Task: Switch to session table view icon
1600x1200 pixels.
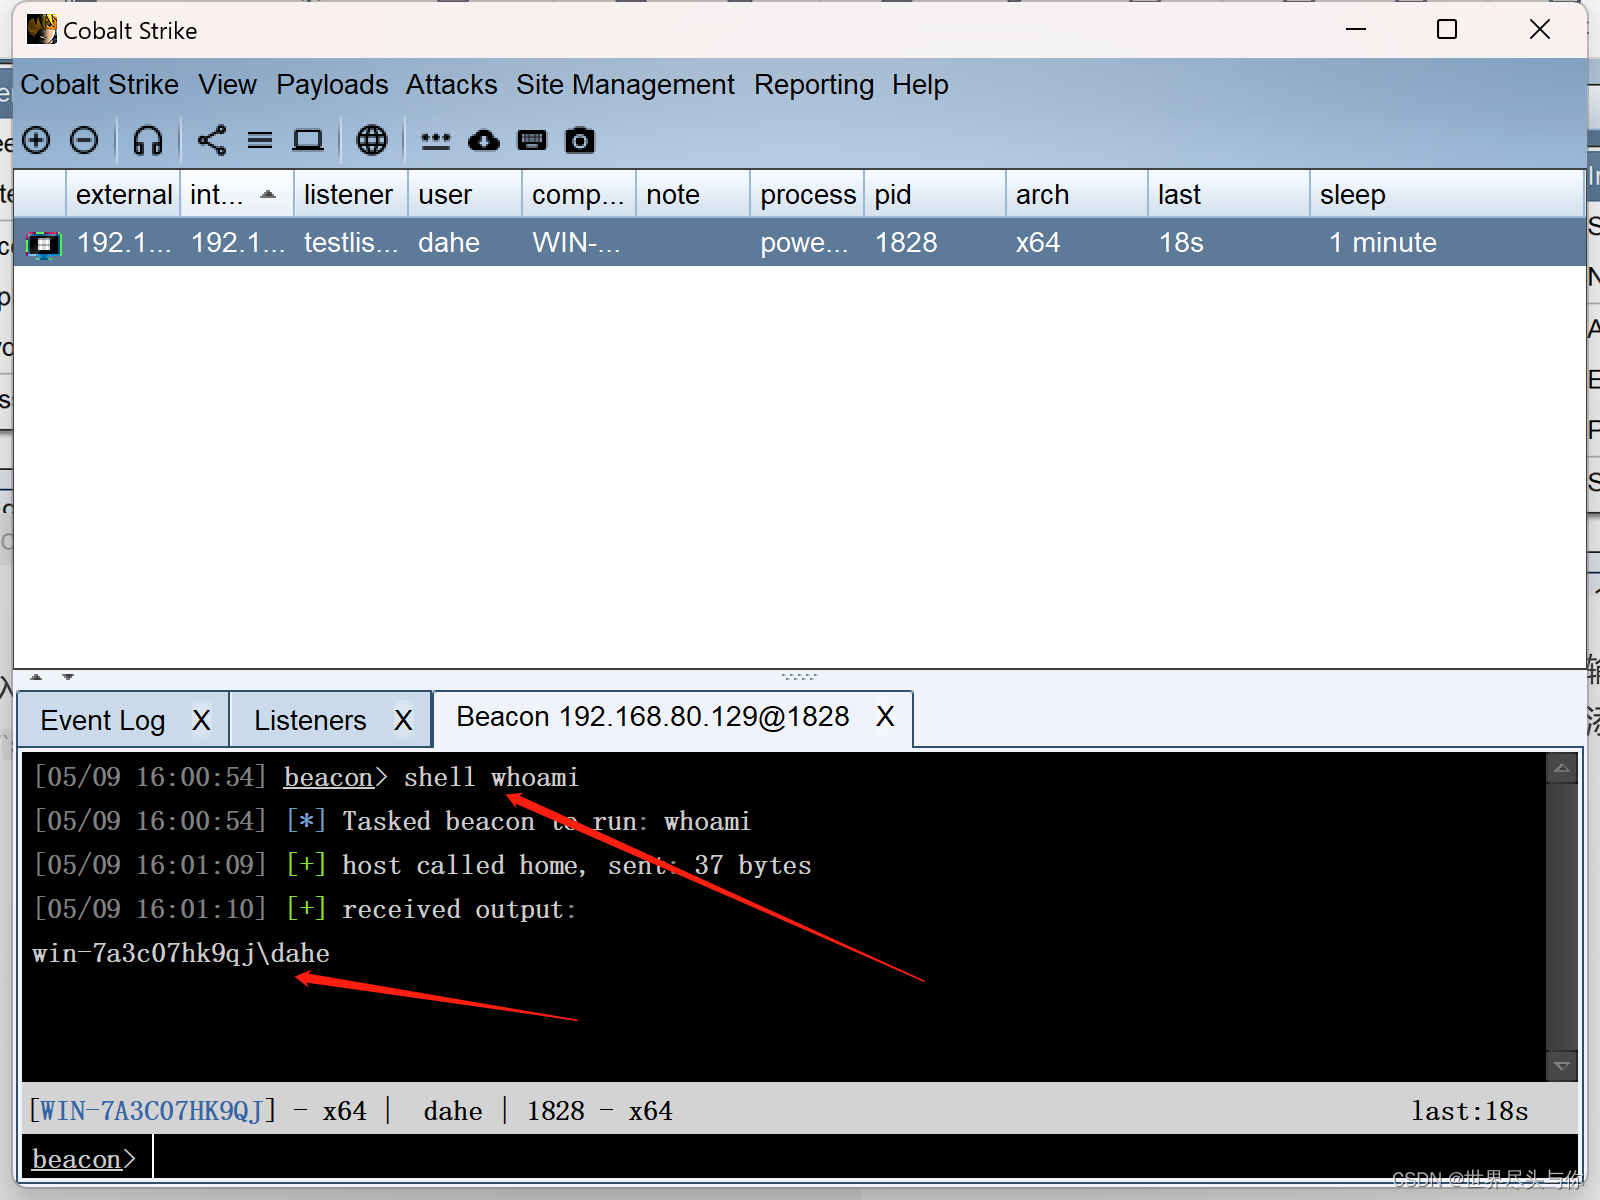Action: (260, 140)
